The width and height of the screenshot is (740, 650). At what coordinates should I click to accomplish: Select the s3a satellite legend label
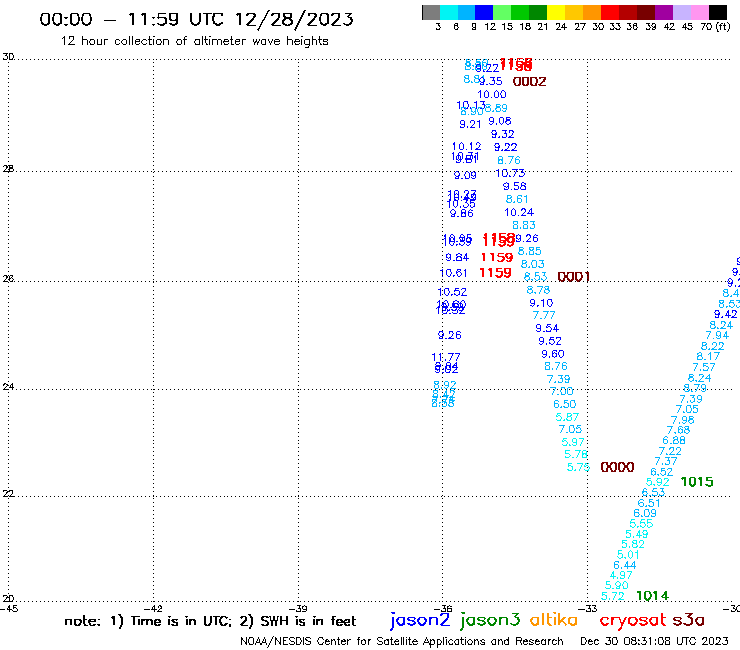(688, 620)
